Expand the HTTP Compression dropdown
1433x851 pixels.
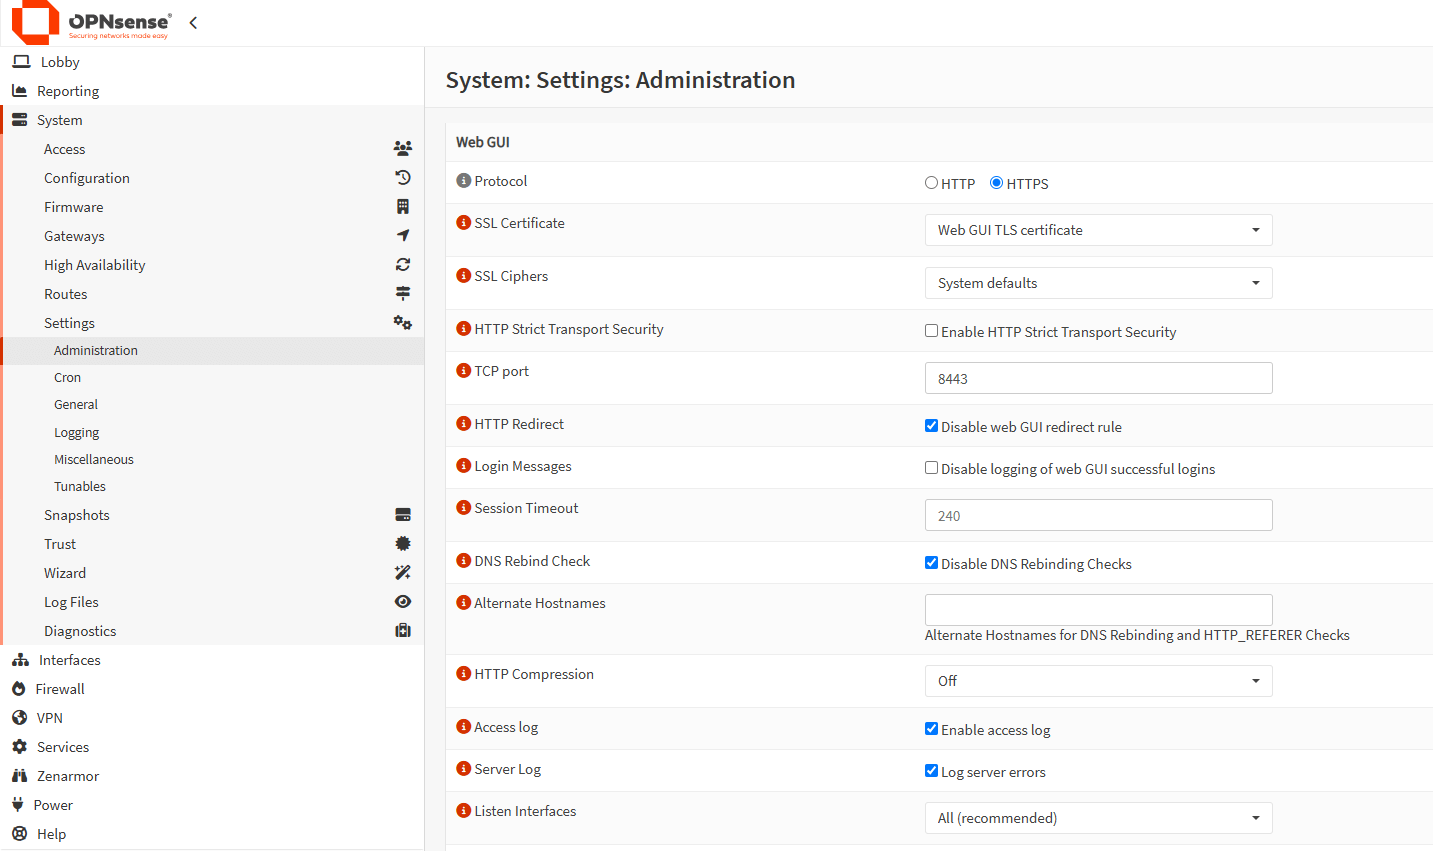[1097, 681]
